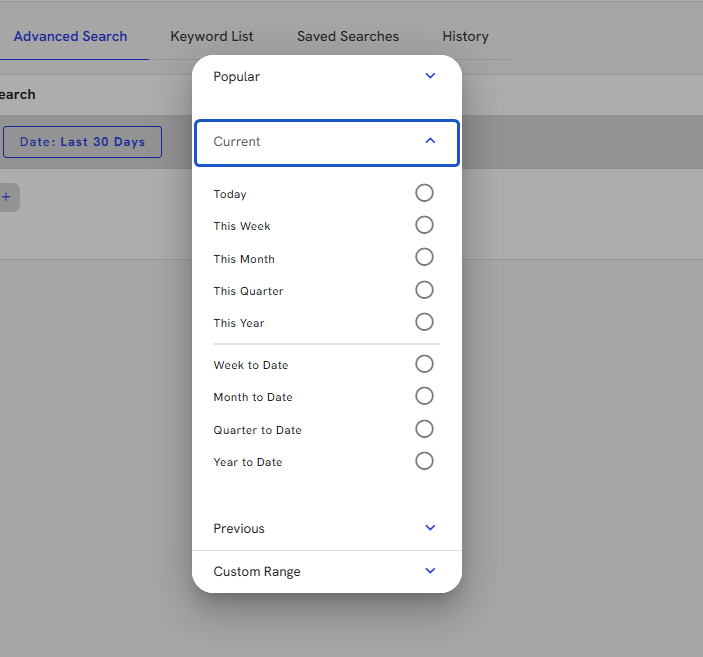Select Year to Date radio button
Image resolution: width=703 pixels, height=657 pixels.
(x=424, y=461)
